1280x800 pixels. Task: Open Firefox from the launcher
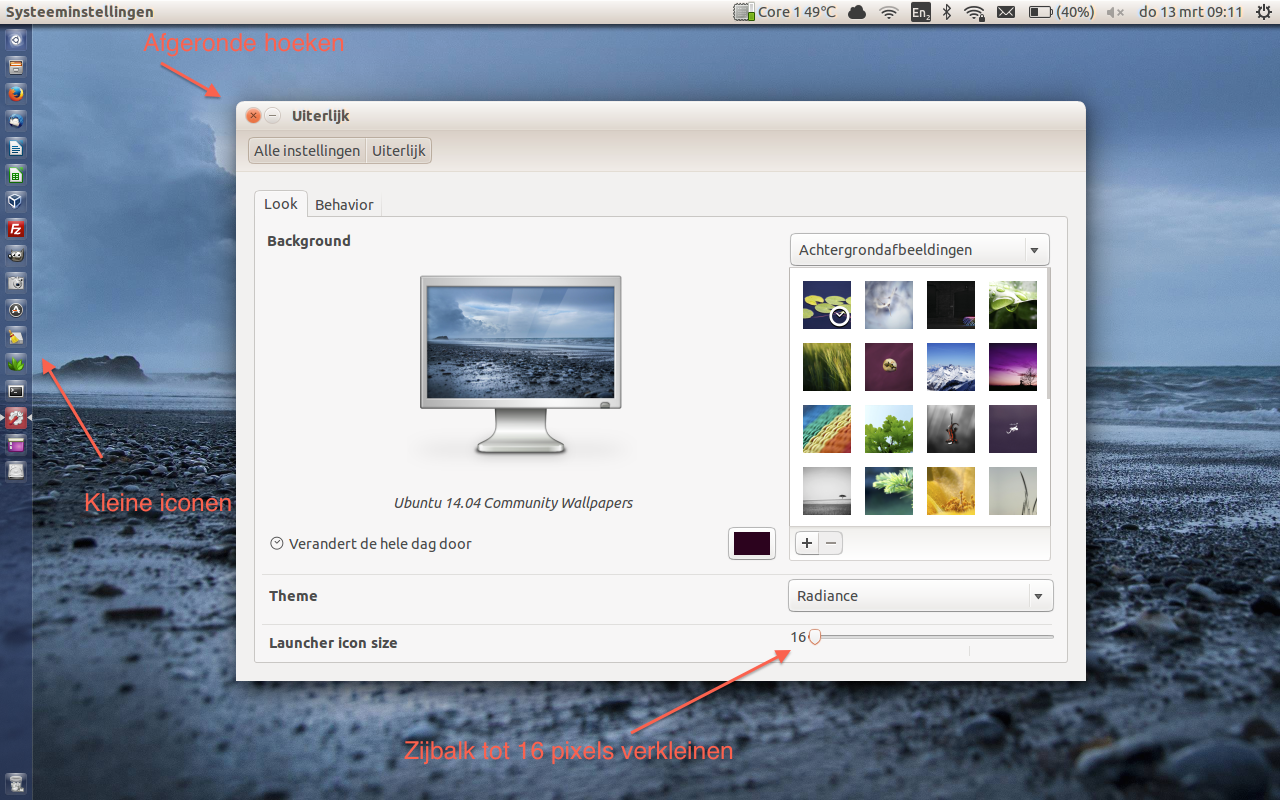(16, 94)
